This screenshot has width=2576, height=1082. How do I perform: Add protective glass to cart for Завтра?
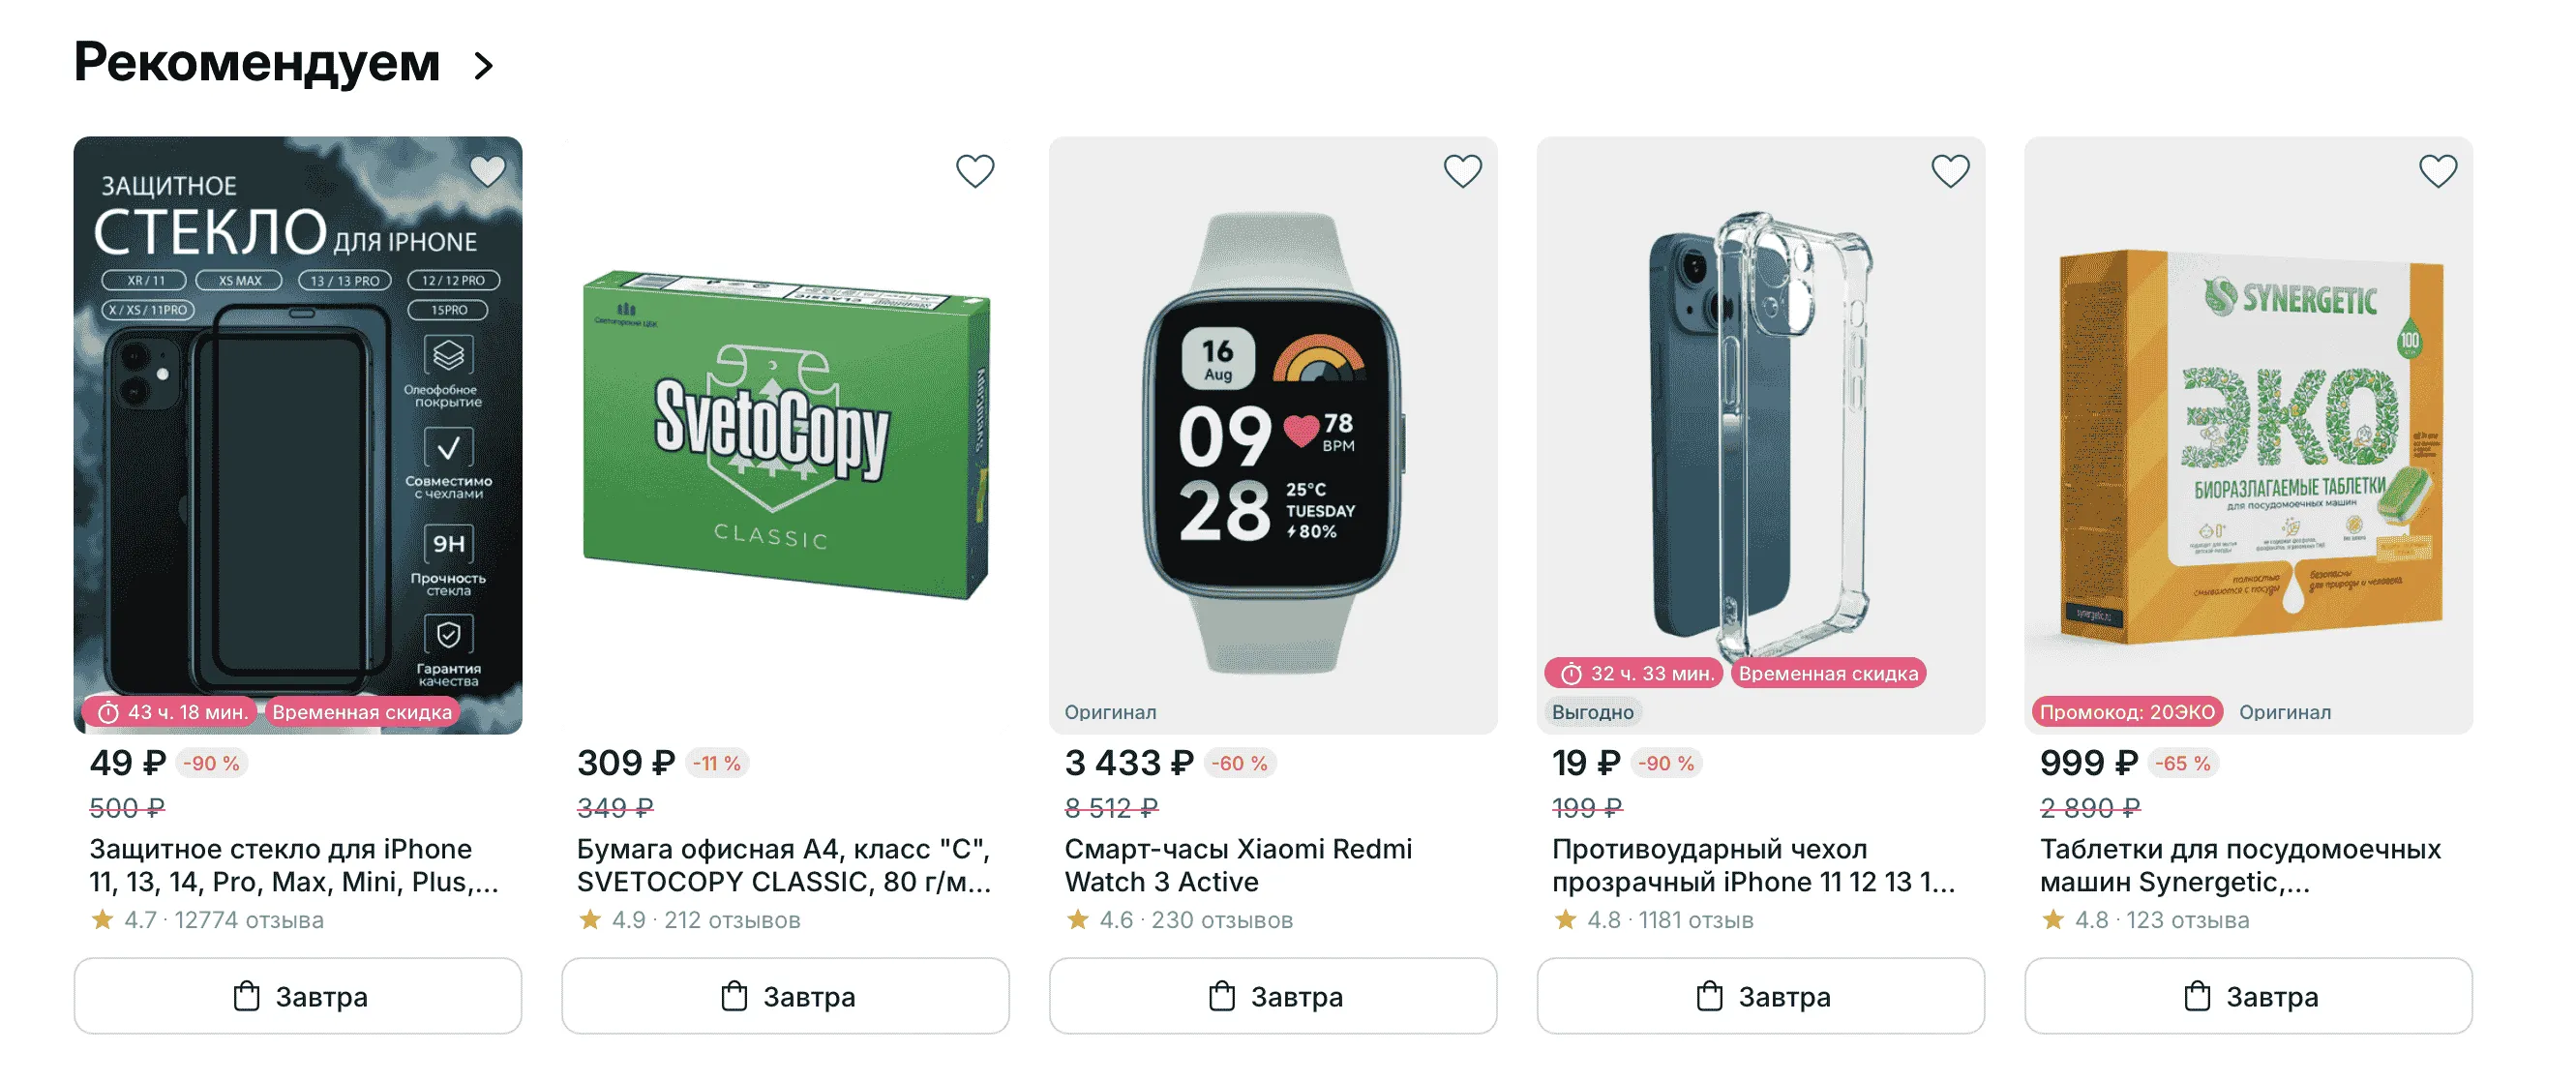298,996
